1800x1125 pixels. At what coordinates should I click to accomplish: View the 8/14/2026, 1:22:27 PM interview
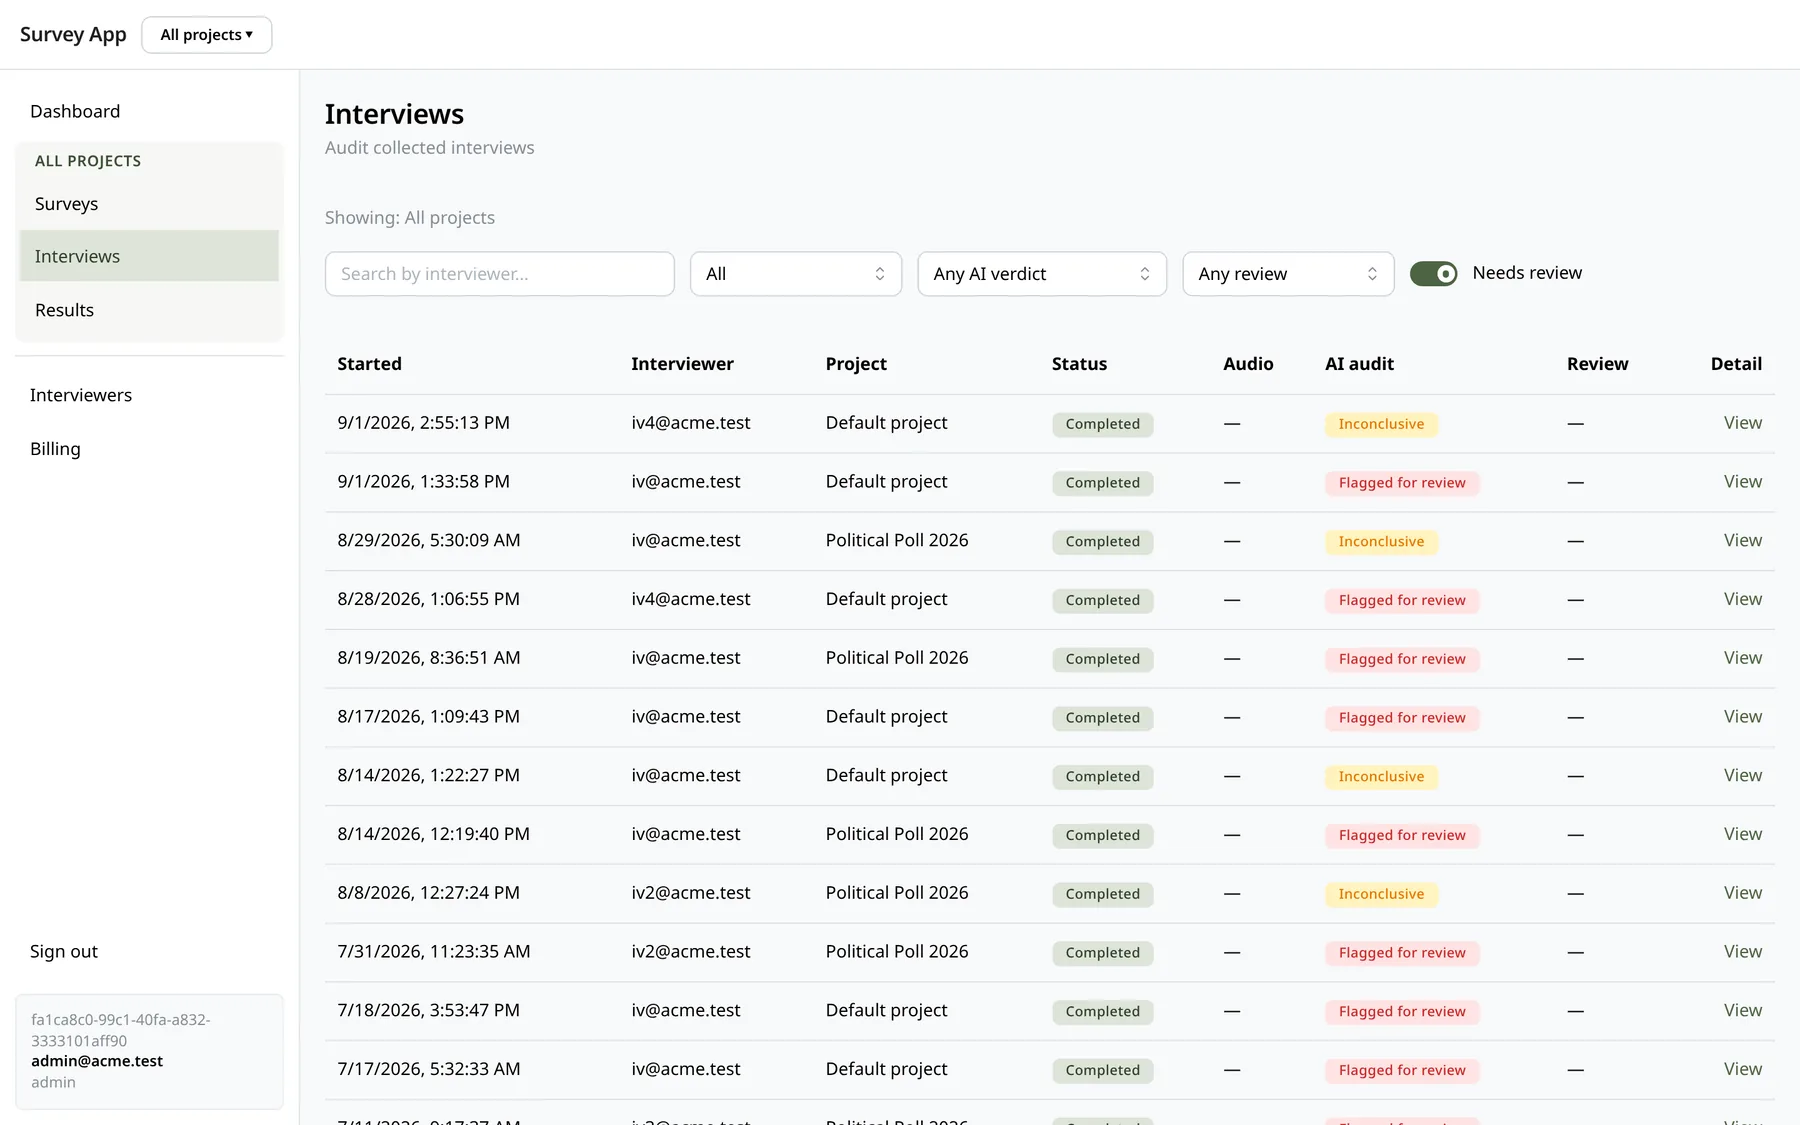[1743, 776]
